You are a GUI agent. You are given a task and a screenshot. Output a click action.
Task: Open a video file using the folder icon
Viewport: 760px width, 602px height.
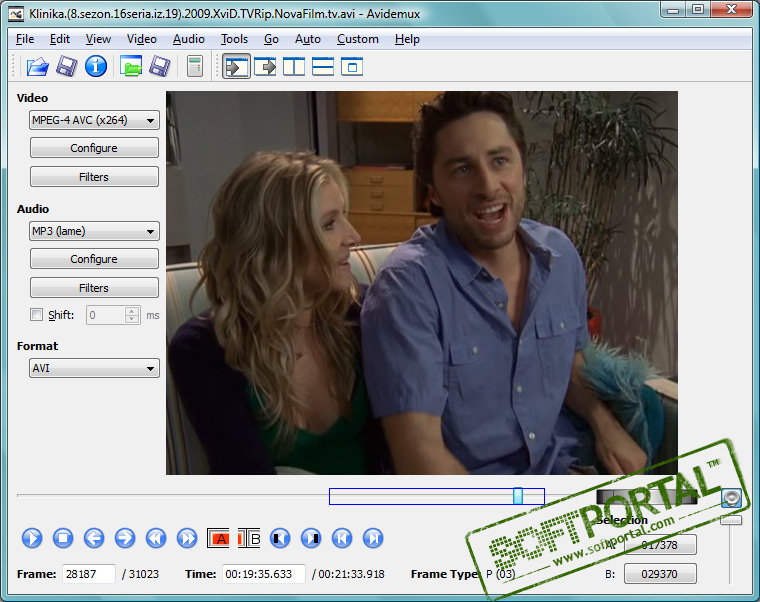(x=37, y=66)
